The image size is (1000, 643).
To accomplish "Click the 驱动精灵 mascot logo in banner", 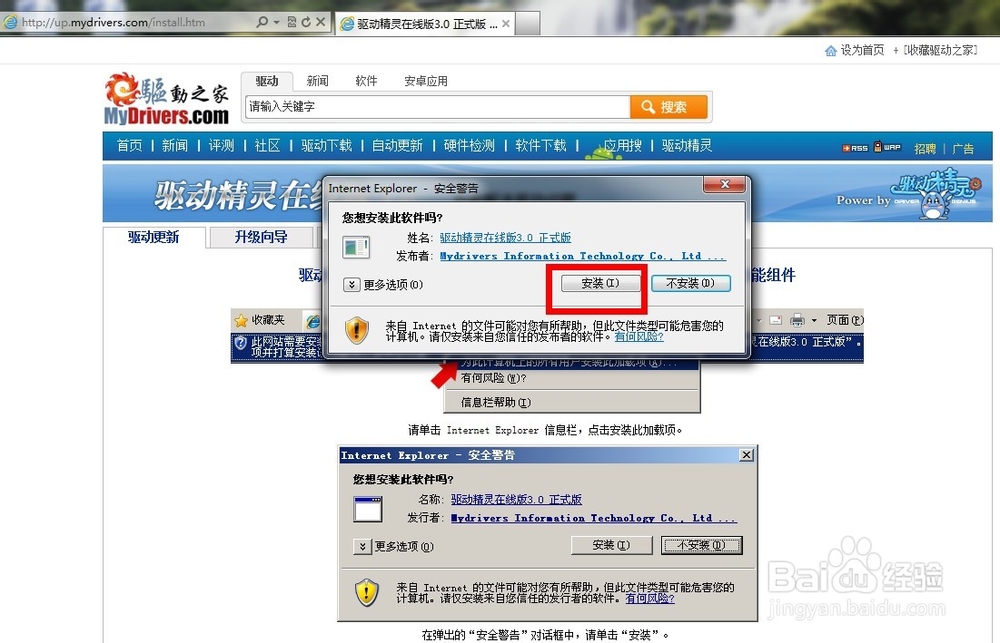I will click(x=936, y=194).
